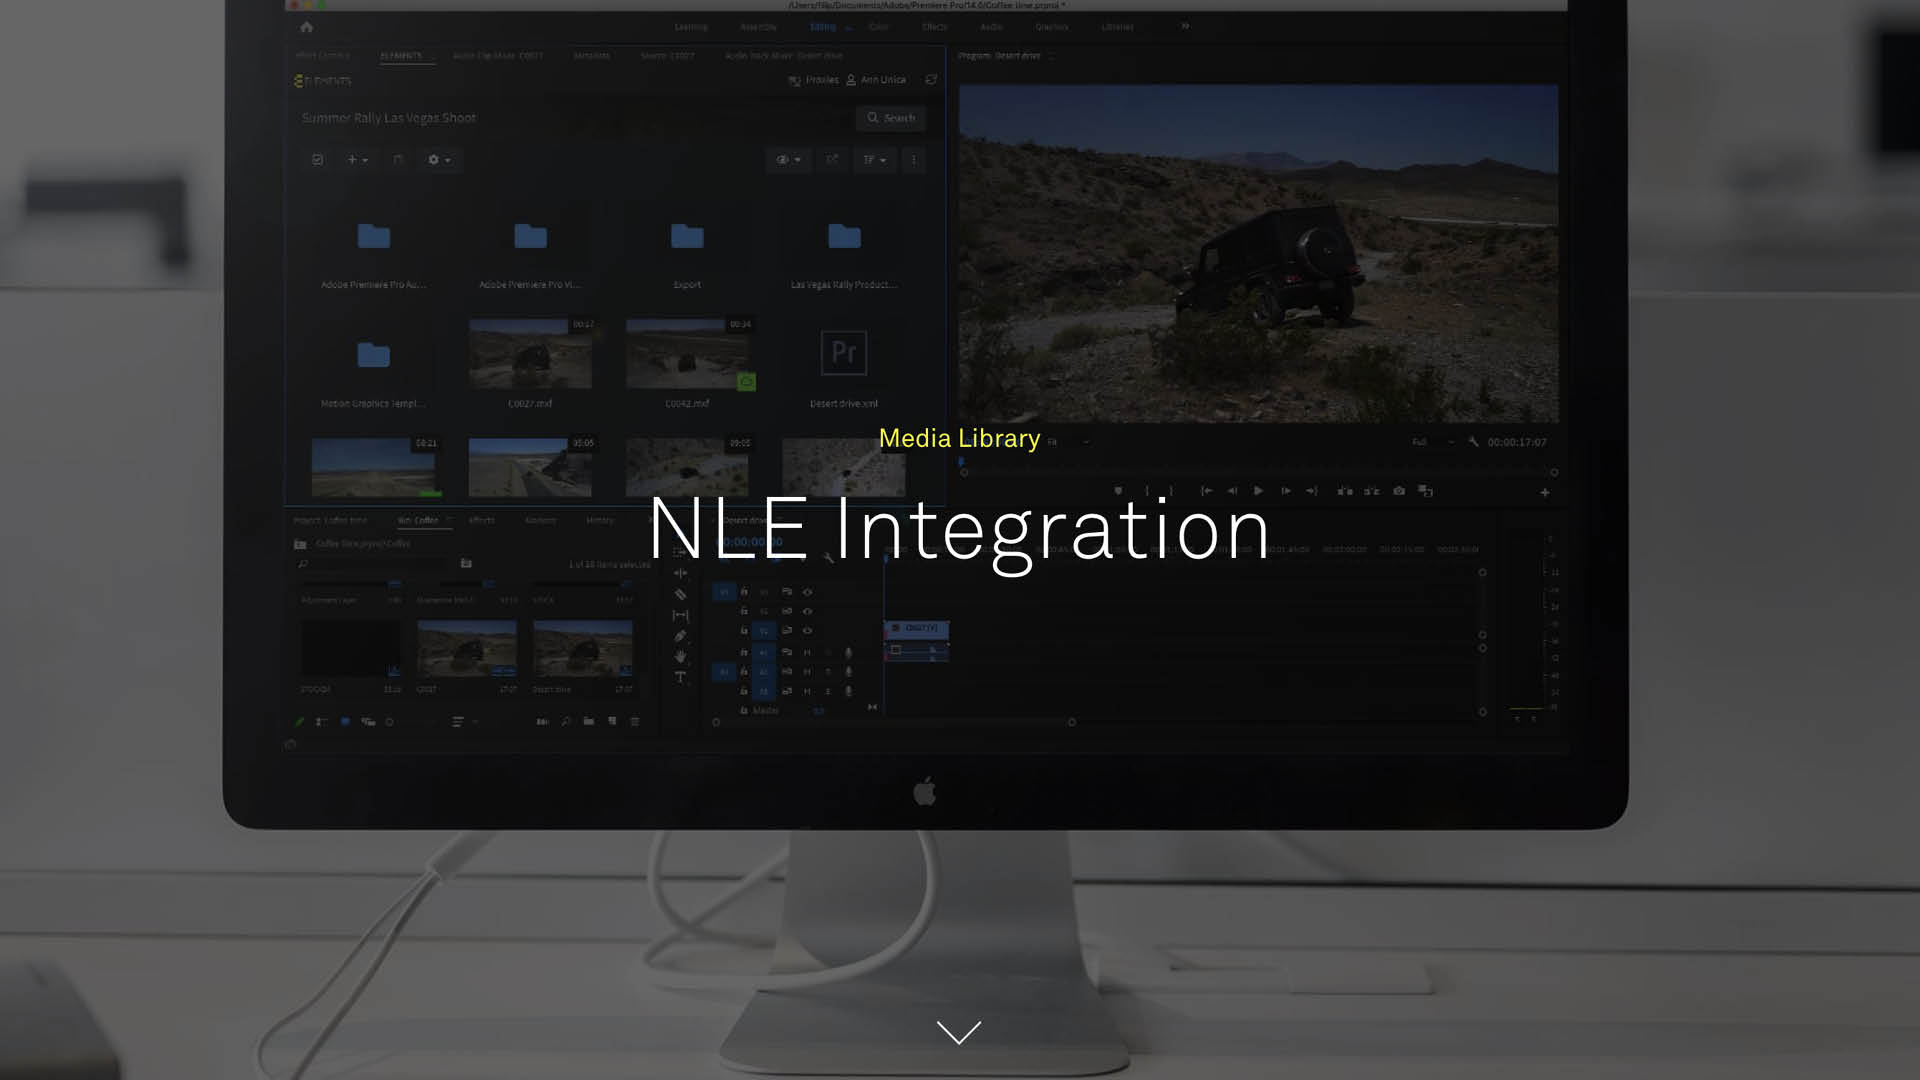Select the Ripple Edit tool
Image resolution: width=1920 pixels, height=1080 pixels.
point(681,573)
